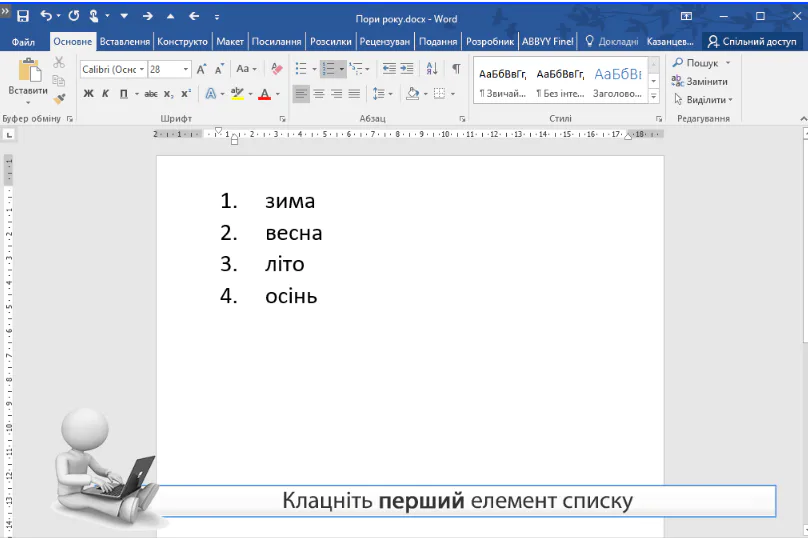Increase font size with the grow icon

click(x=201, y=69)
